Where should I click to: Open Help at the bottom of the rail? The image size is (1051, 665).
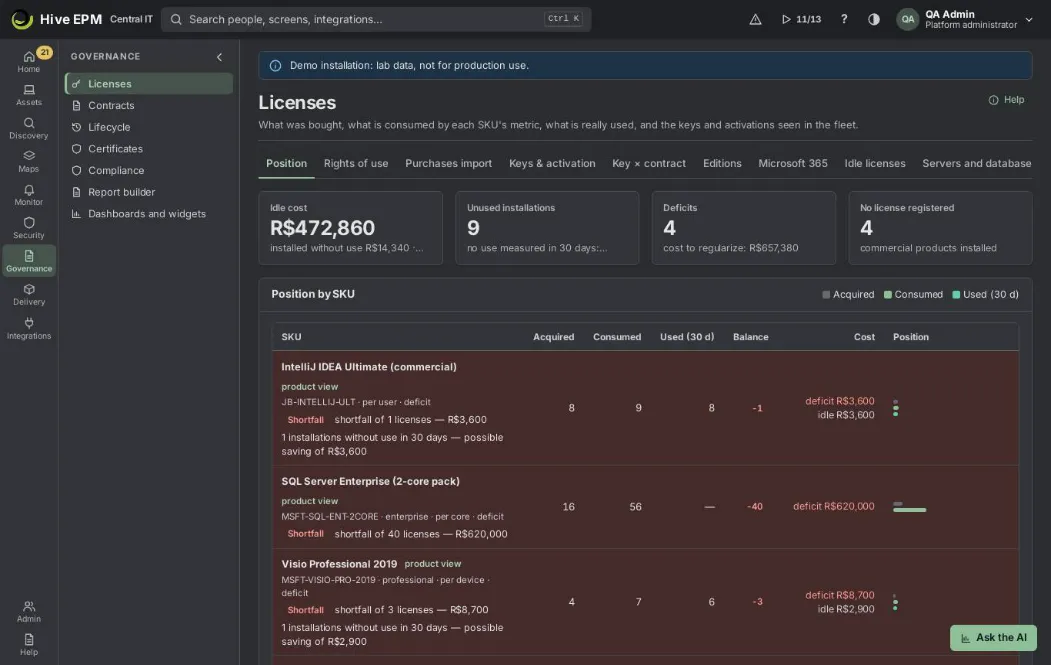tap(29, 644)
